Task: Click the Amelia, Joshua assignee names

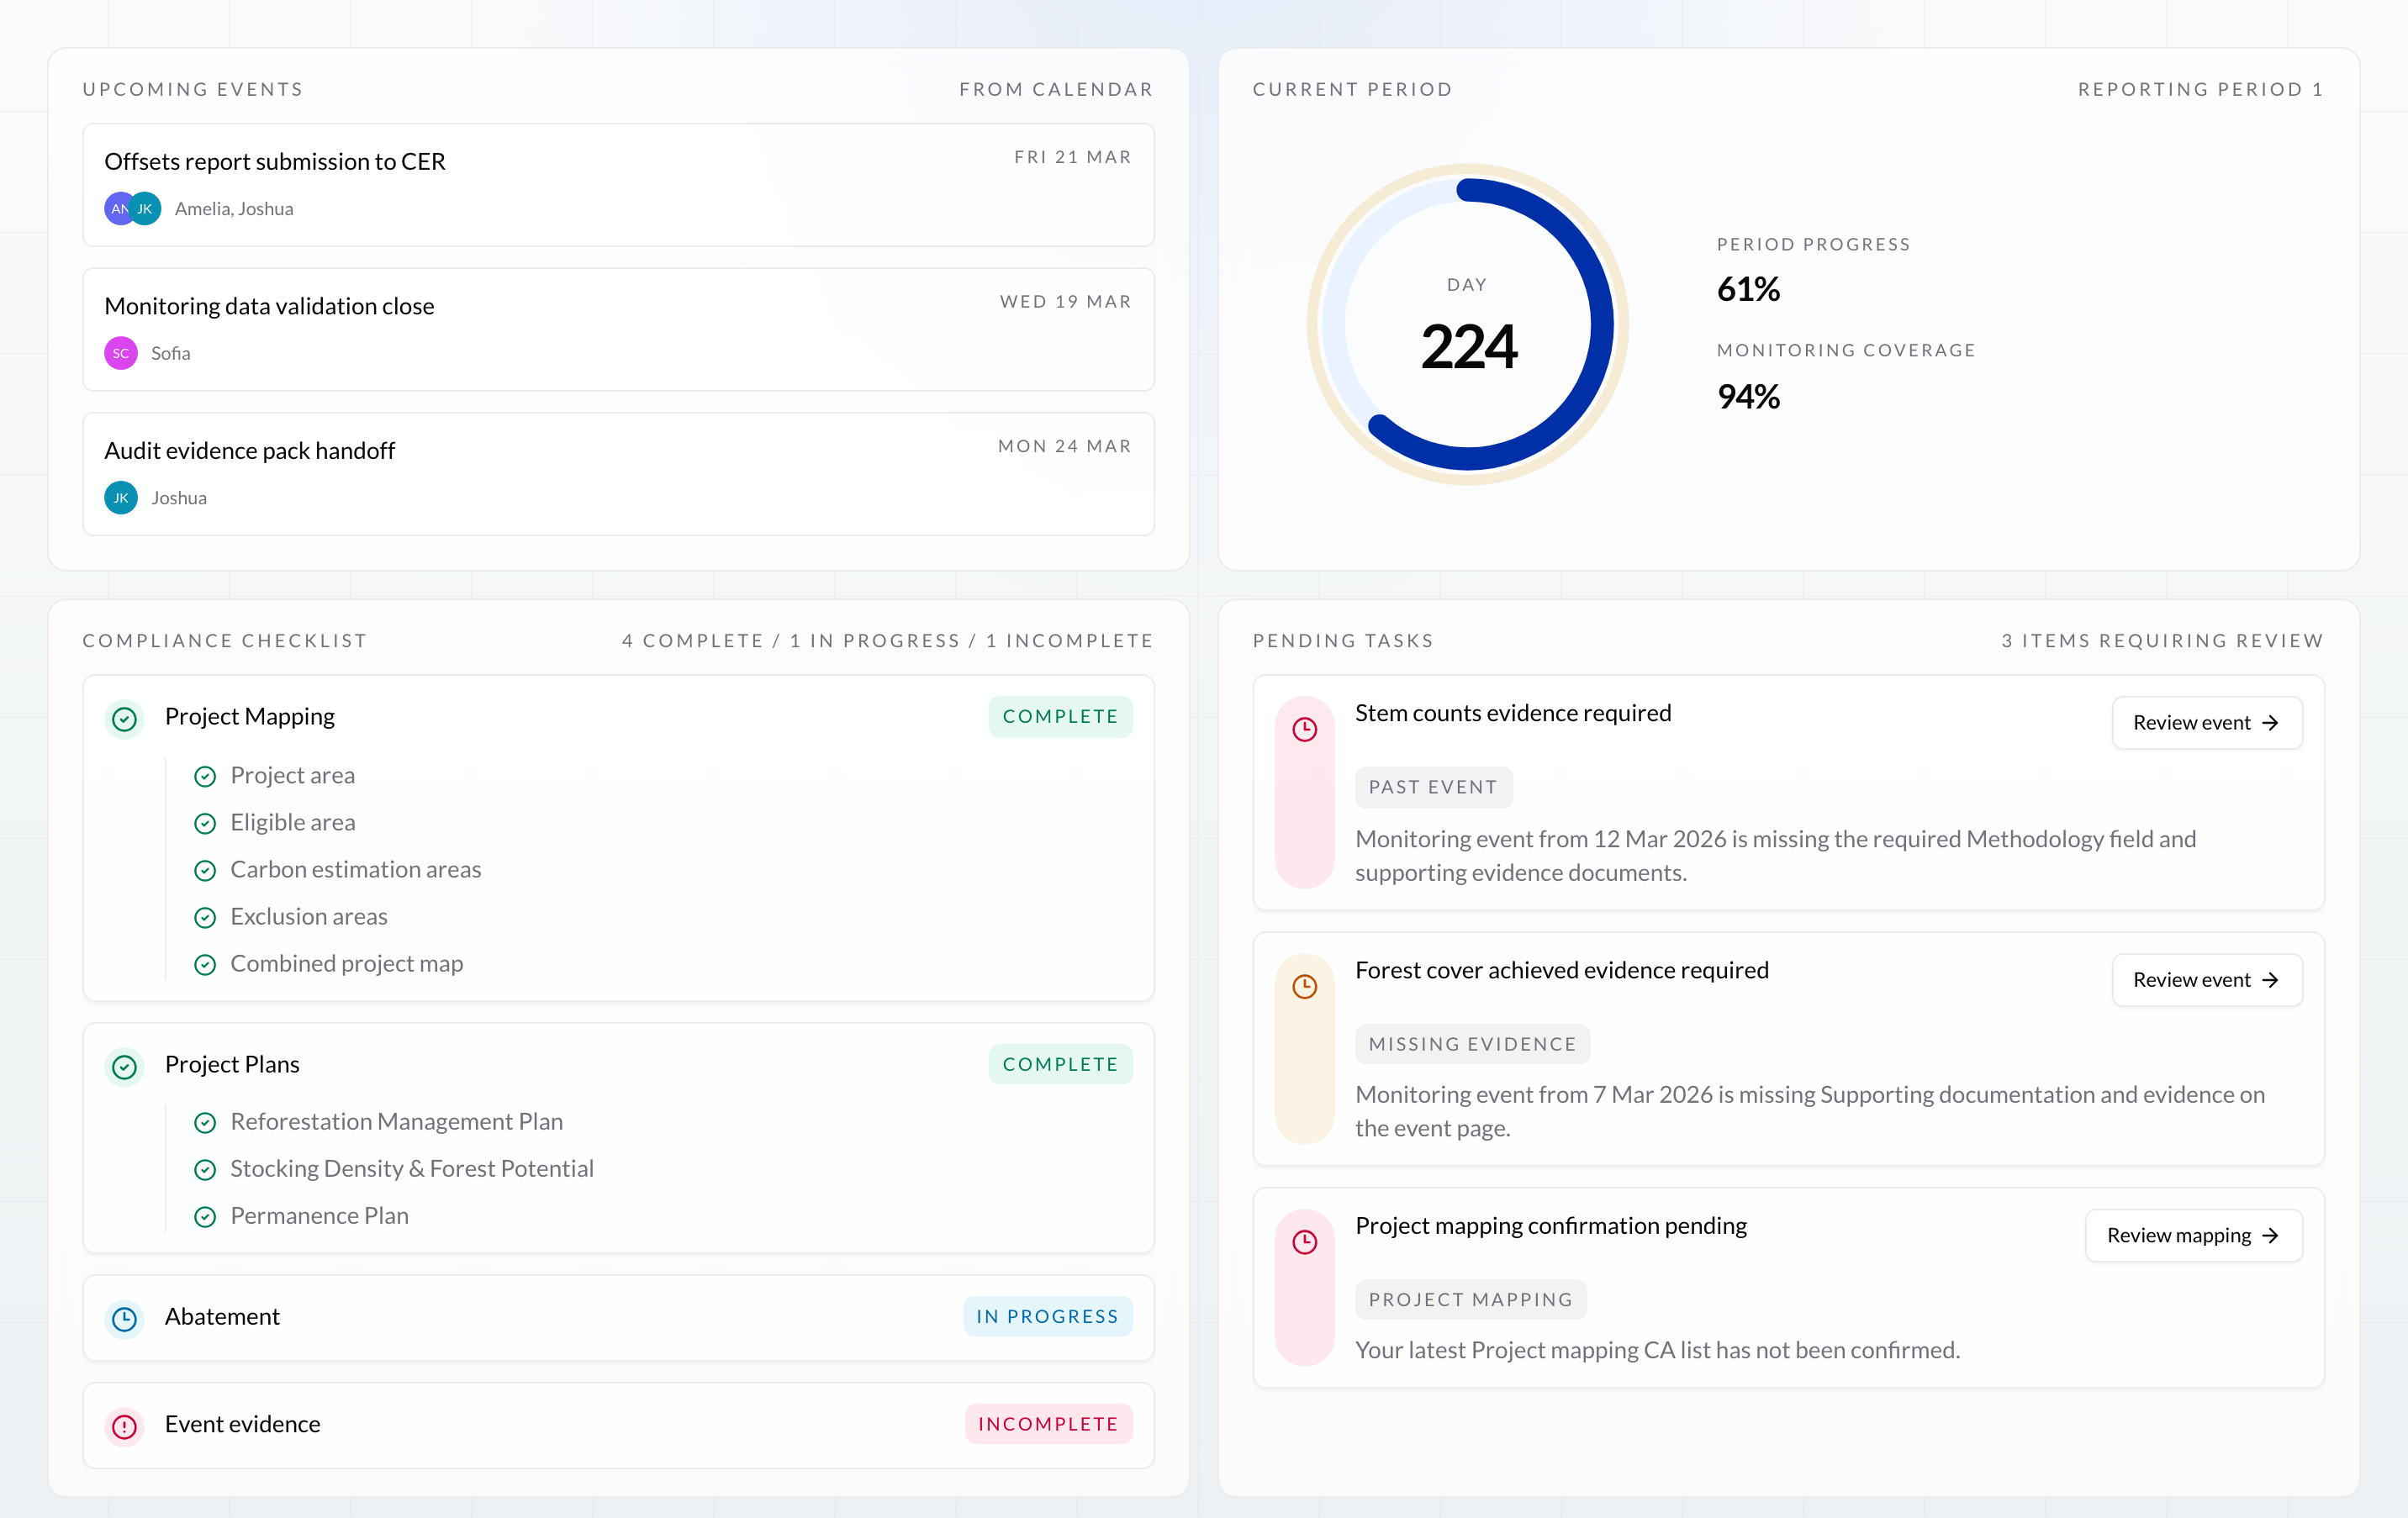Action: pyautogui.click(x=234, y=209)
